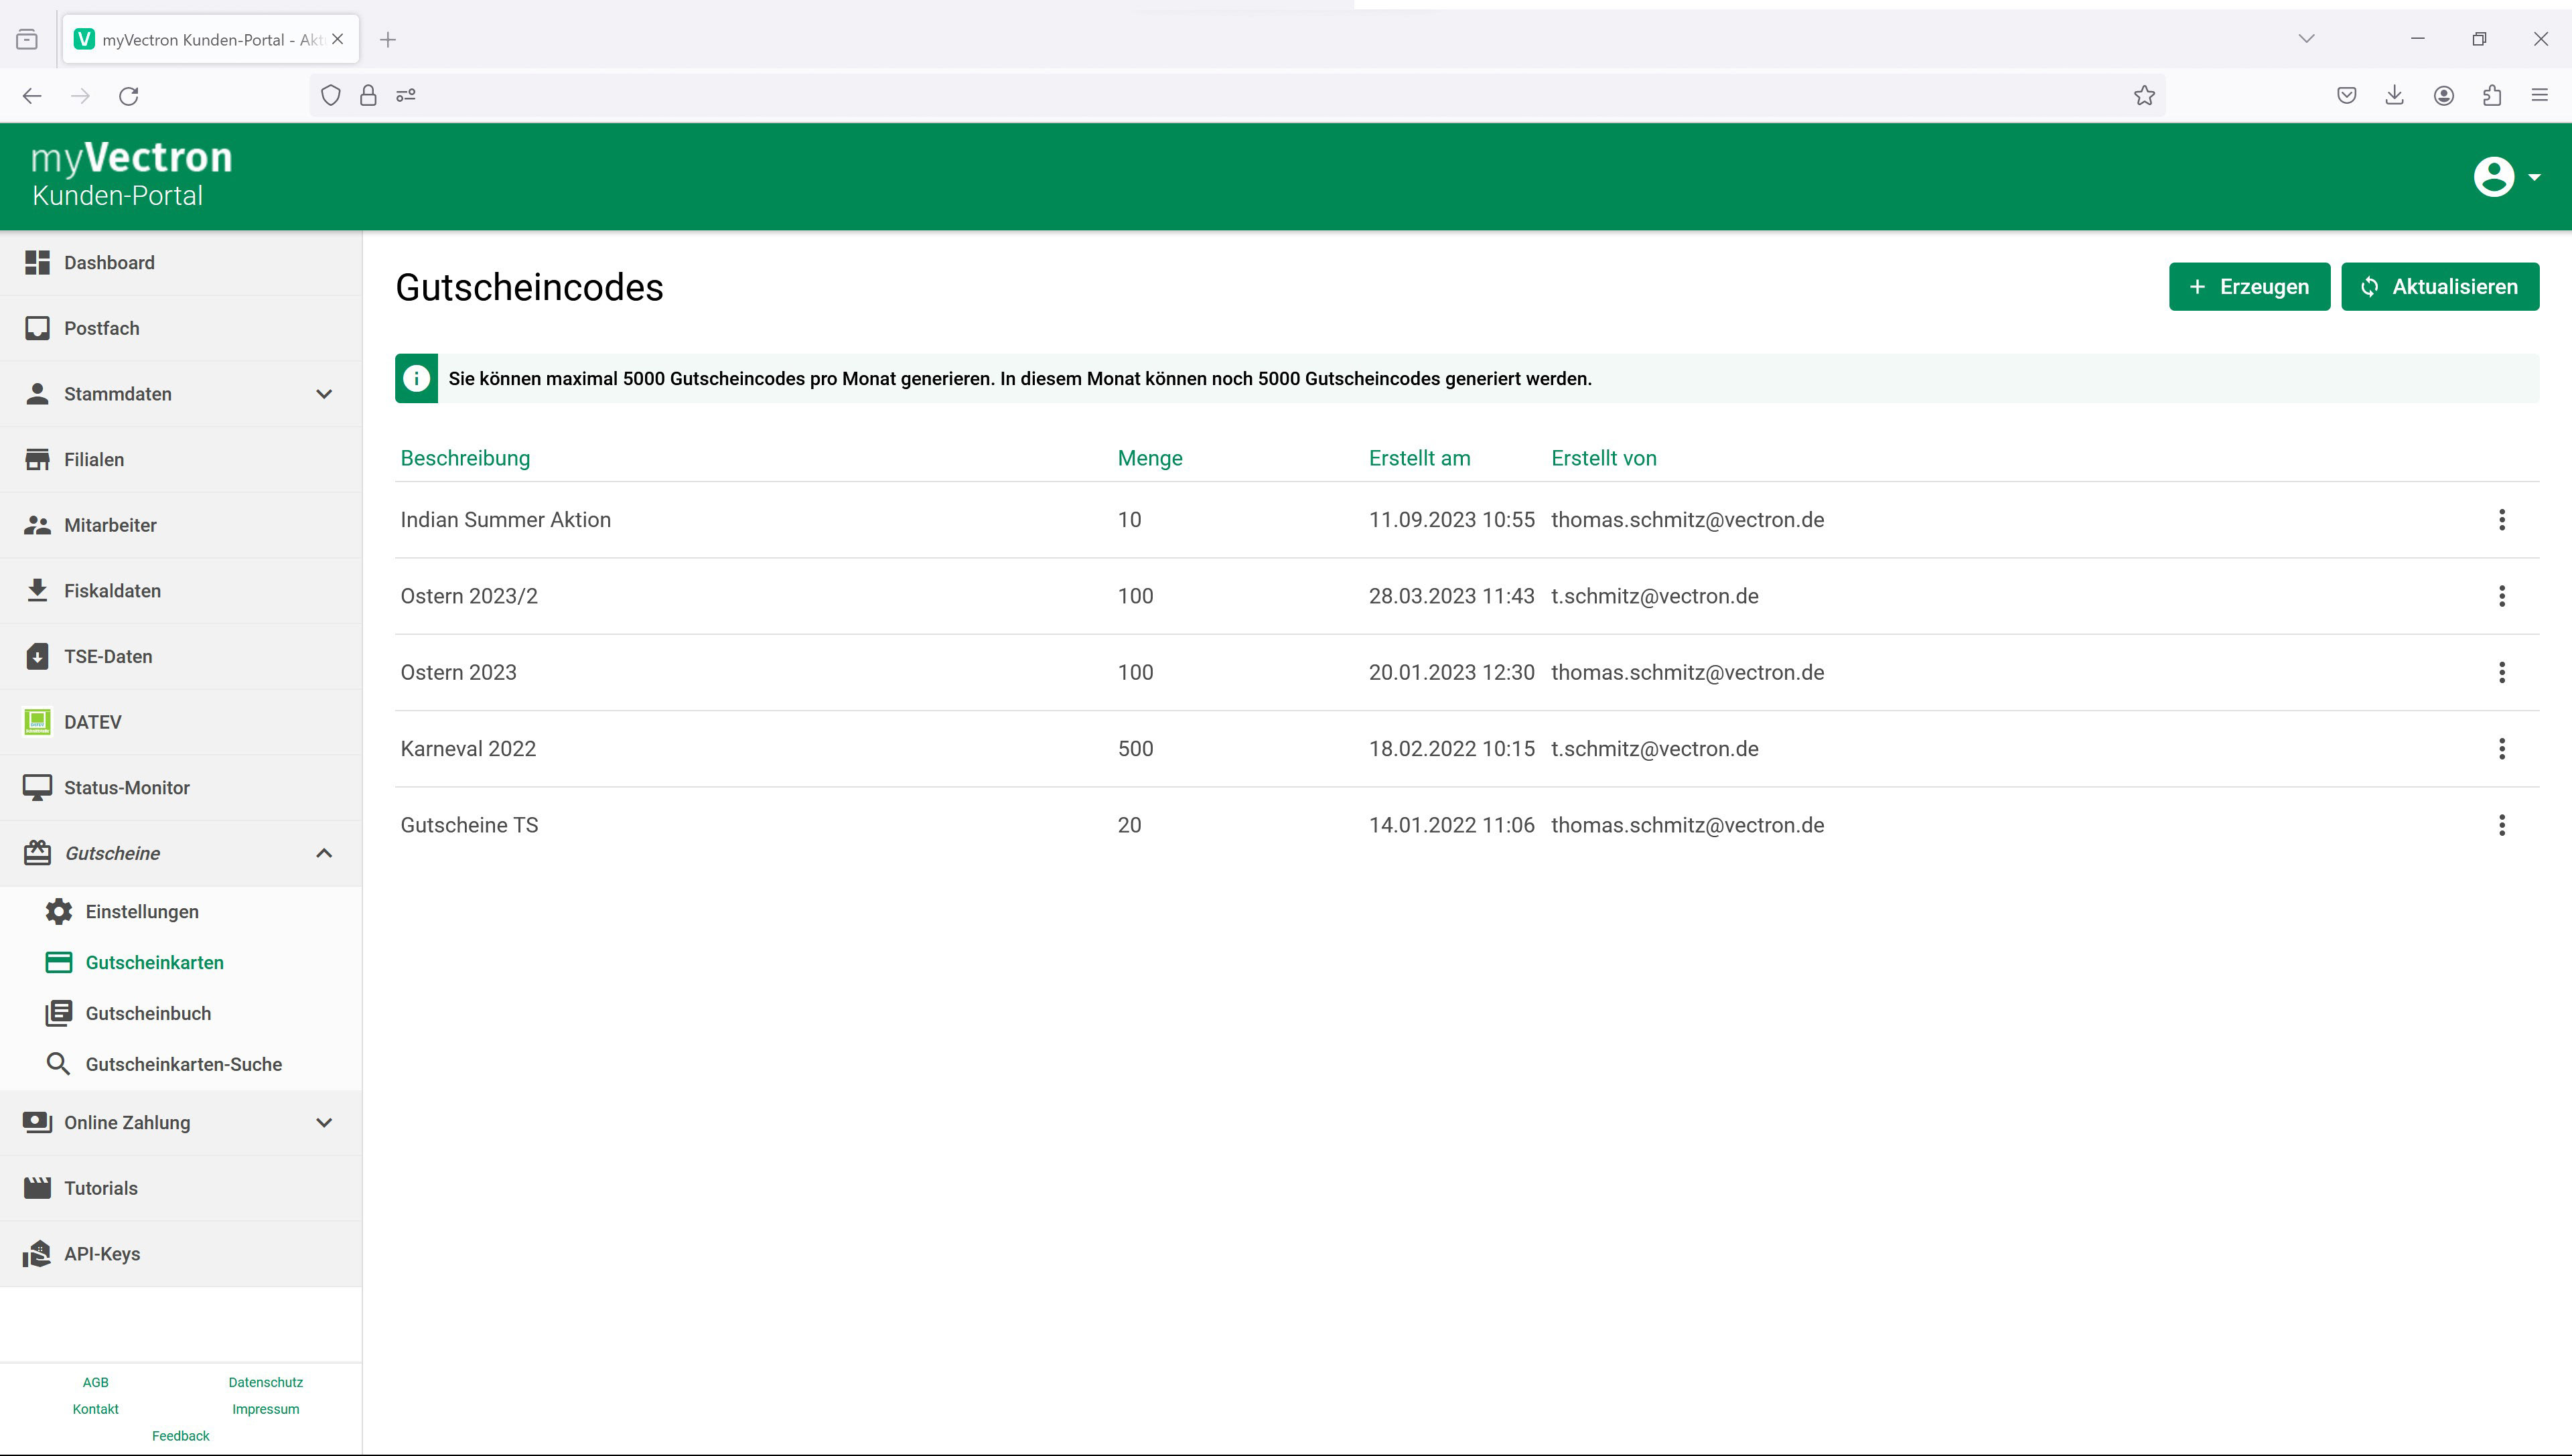
Task: Select the Gutscheinbuch menu item
Action: (x=148, y=1013)
